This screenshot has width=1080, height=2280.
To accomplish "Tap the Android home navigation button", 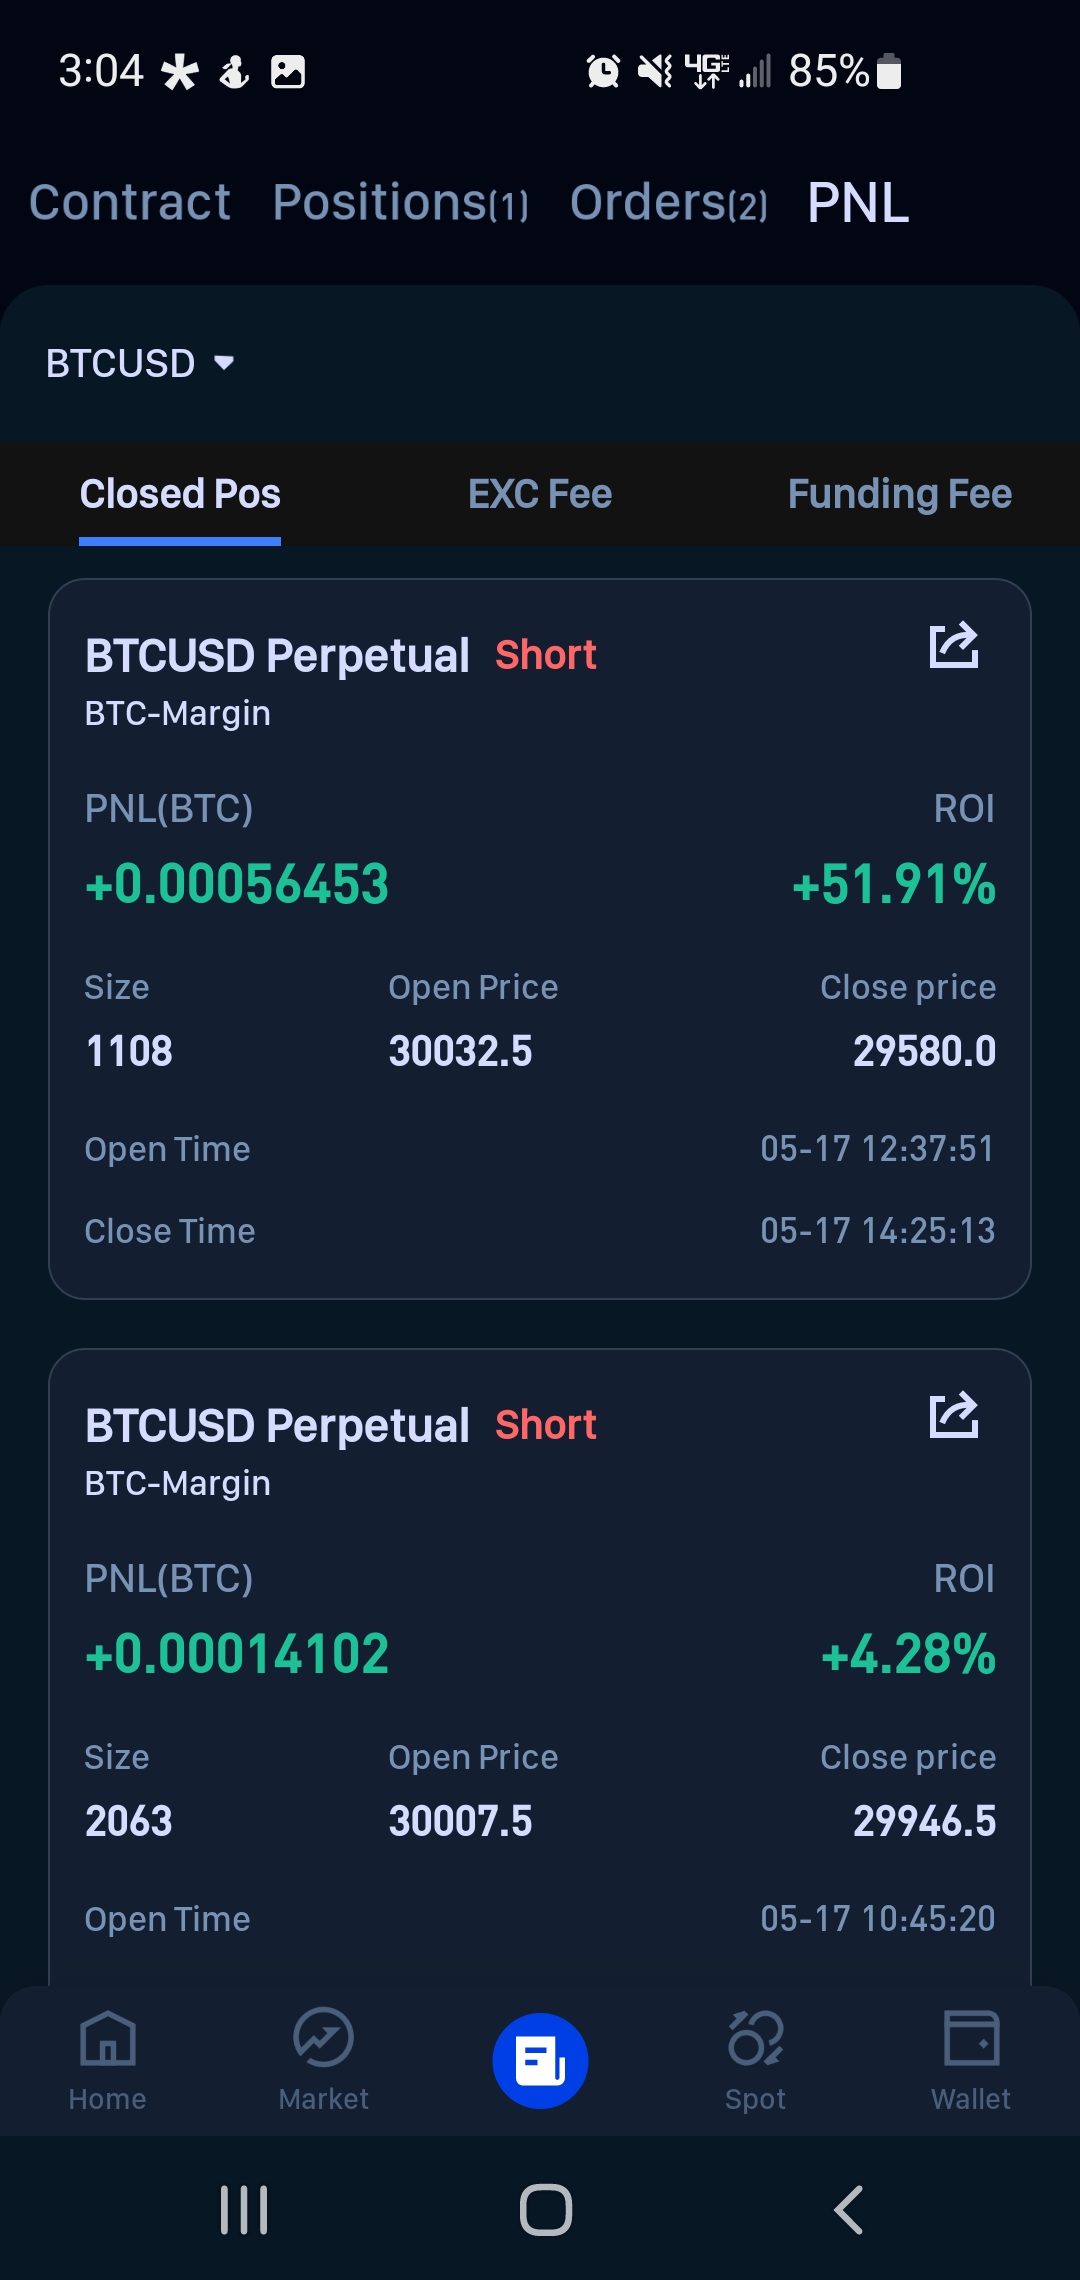I will coord(546,2210).
